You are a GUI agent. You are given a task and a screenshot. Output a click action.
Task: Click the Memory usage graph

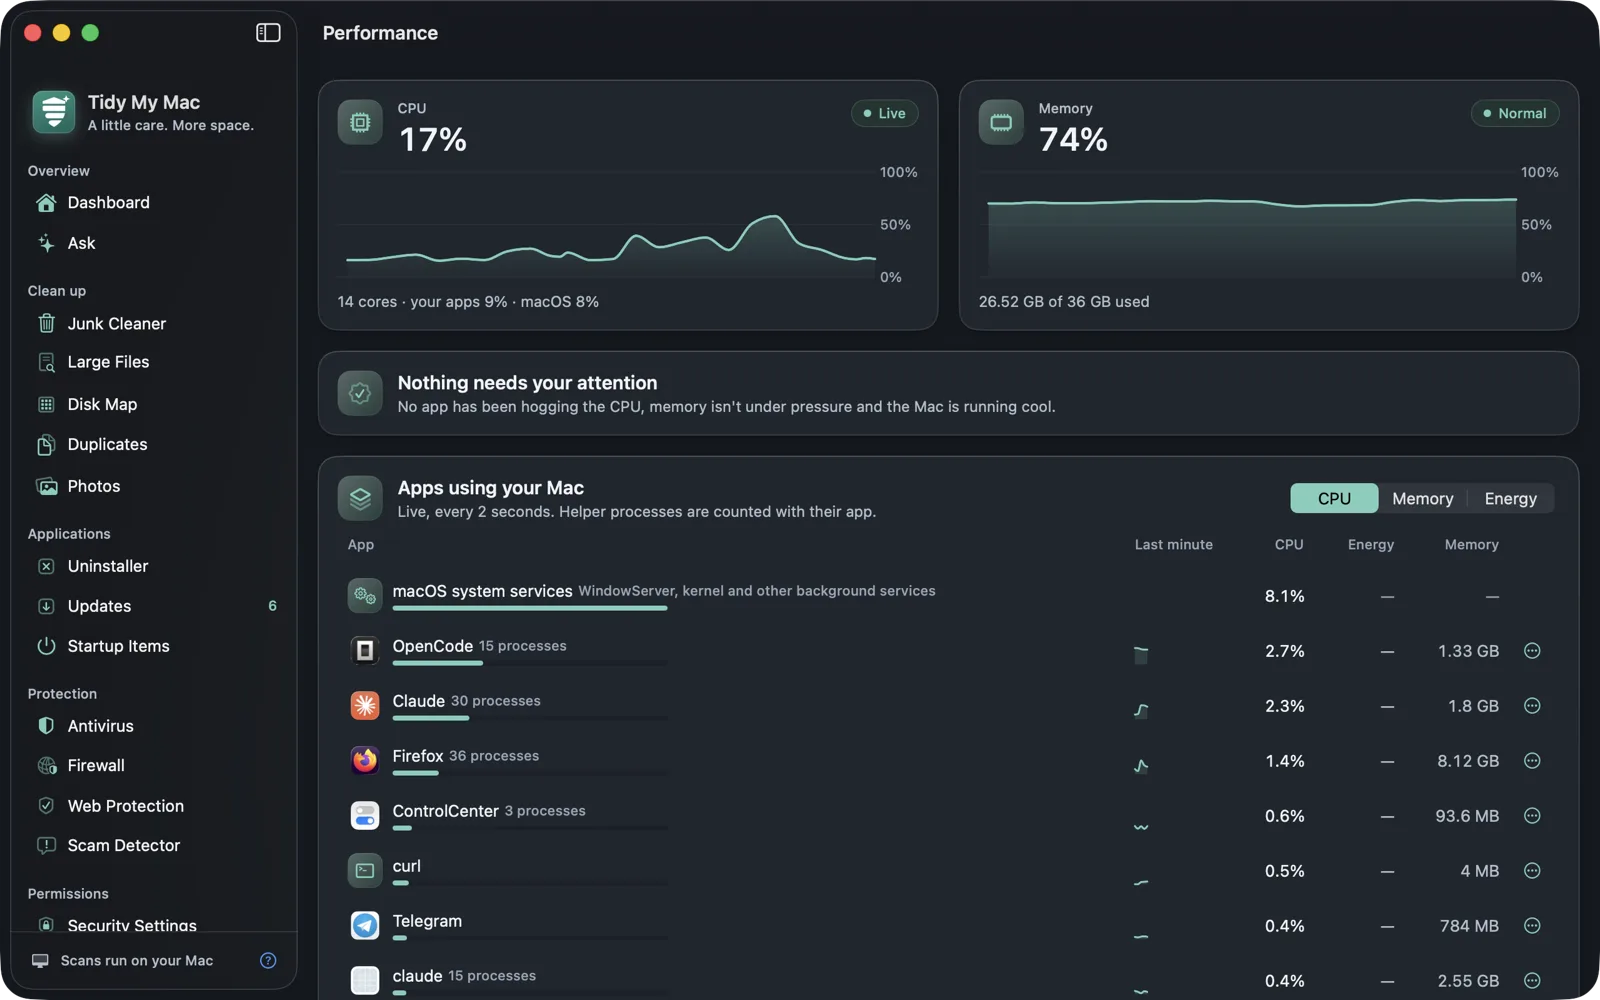click(x=1251, y=225)
